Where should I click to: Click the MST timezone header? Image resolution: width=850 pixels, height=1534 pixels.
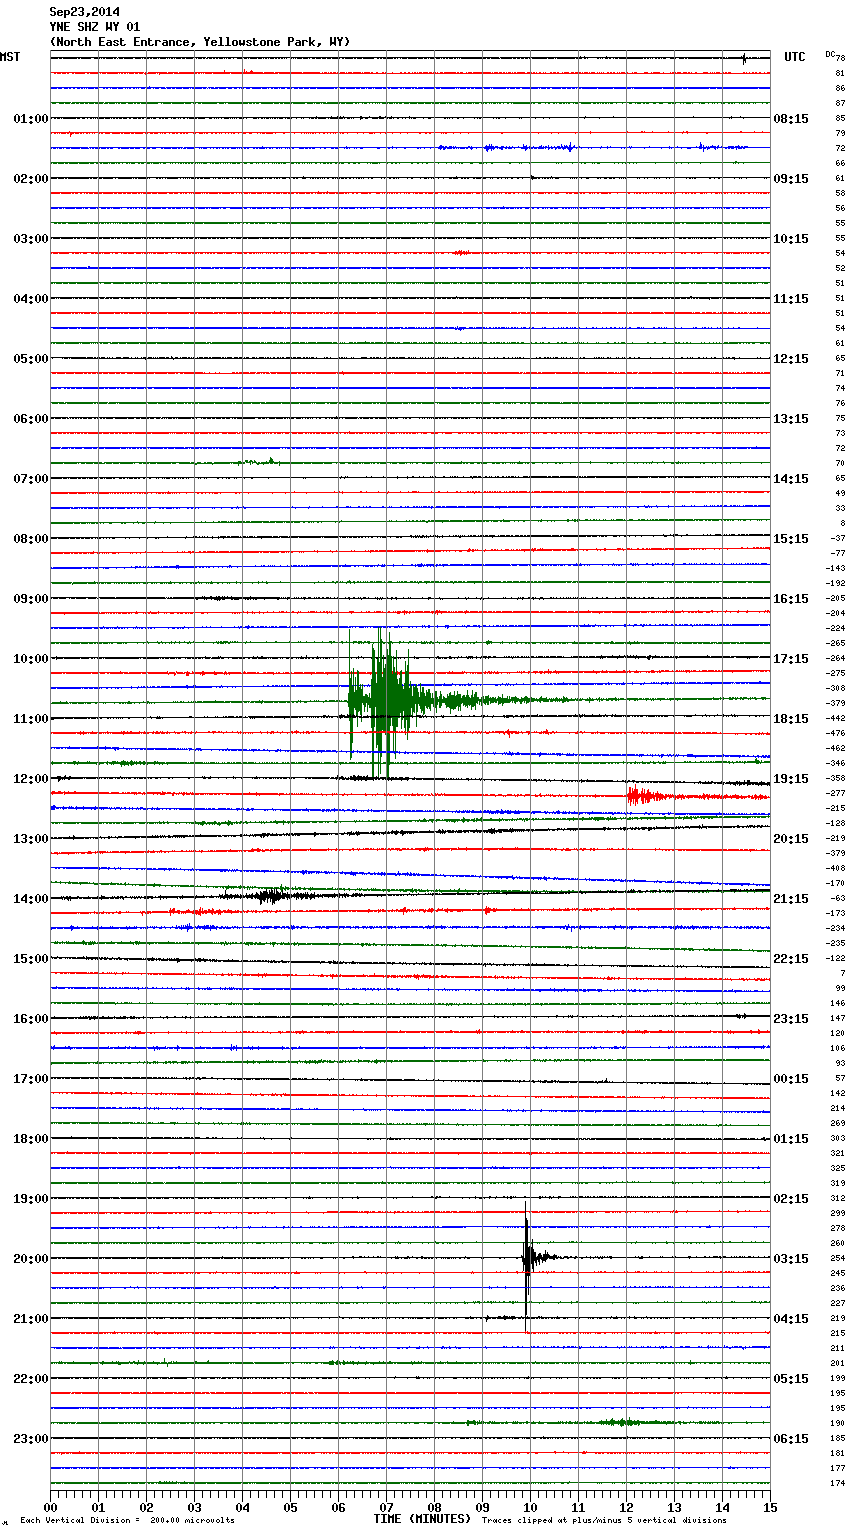point(10,57)
